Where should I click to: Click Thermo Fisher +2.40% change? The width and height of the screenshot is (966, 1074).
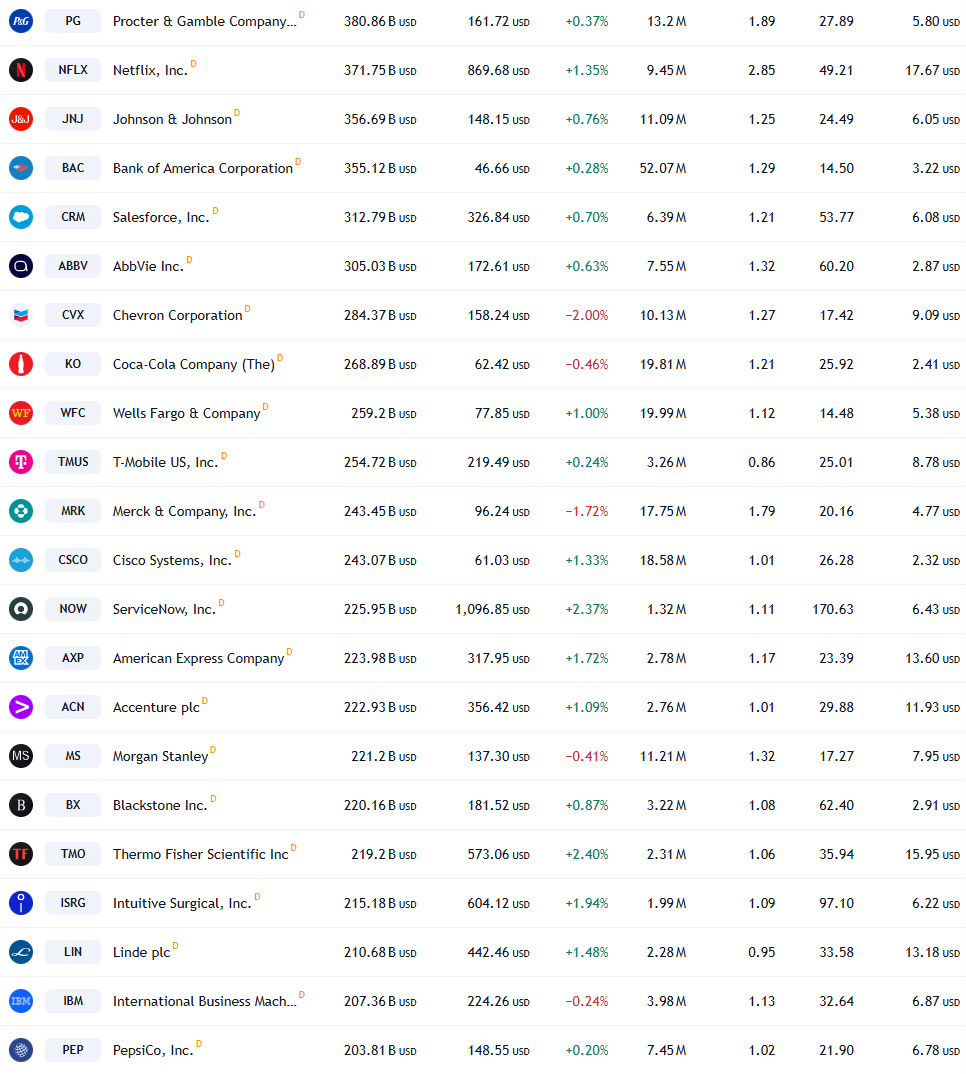click(x=586, y=854)
